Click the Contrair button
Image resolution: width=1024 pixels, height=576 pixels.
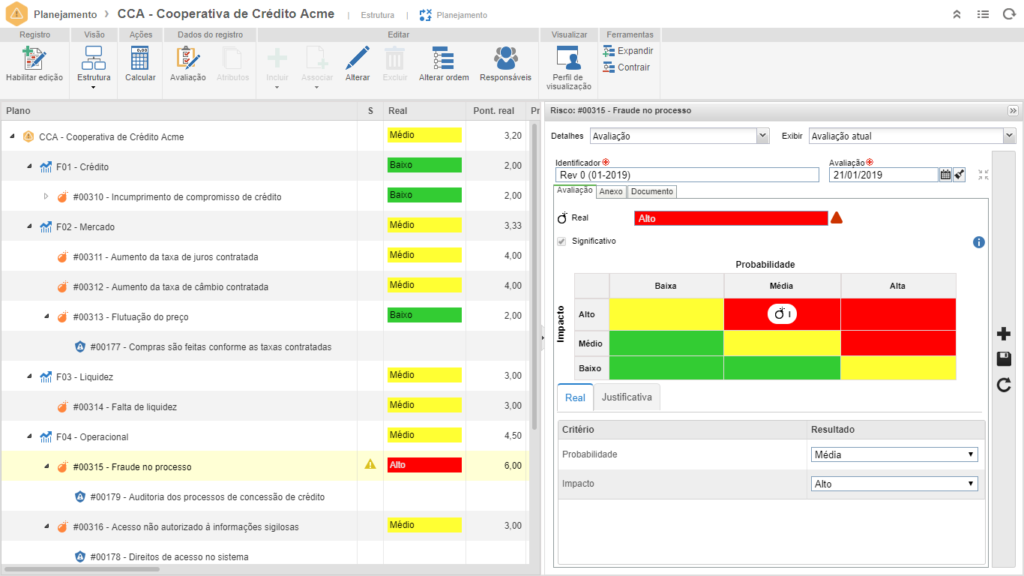tap(627, 67)
